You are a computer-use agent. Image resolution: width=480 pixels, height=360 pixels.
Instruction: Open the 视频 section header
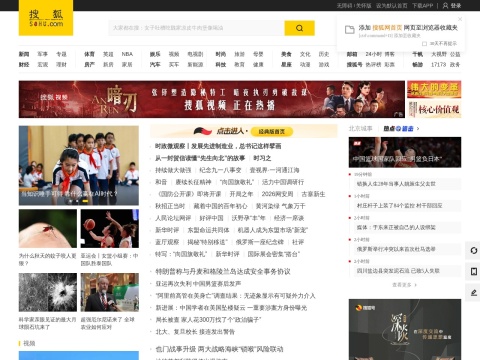pos(29,343)
